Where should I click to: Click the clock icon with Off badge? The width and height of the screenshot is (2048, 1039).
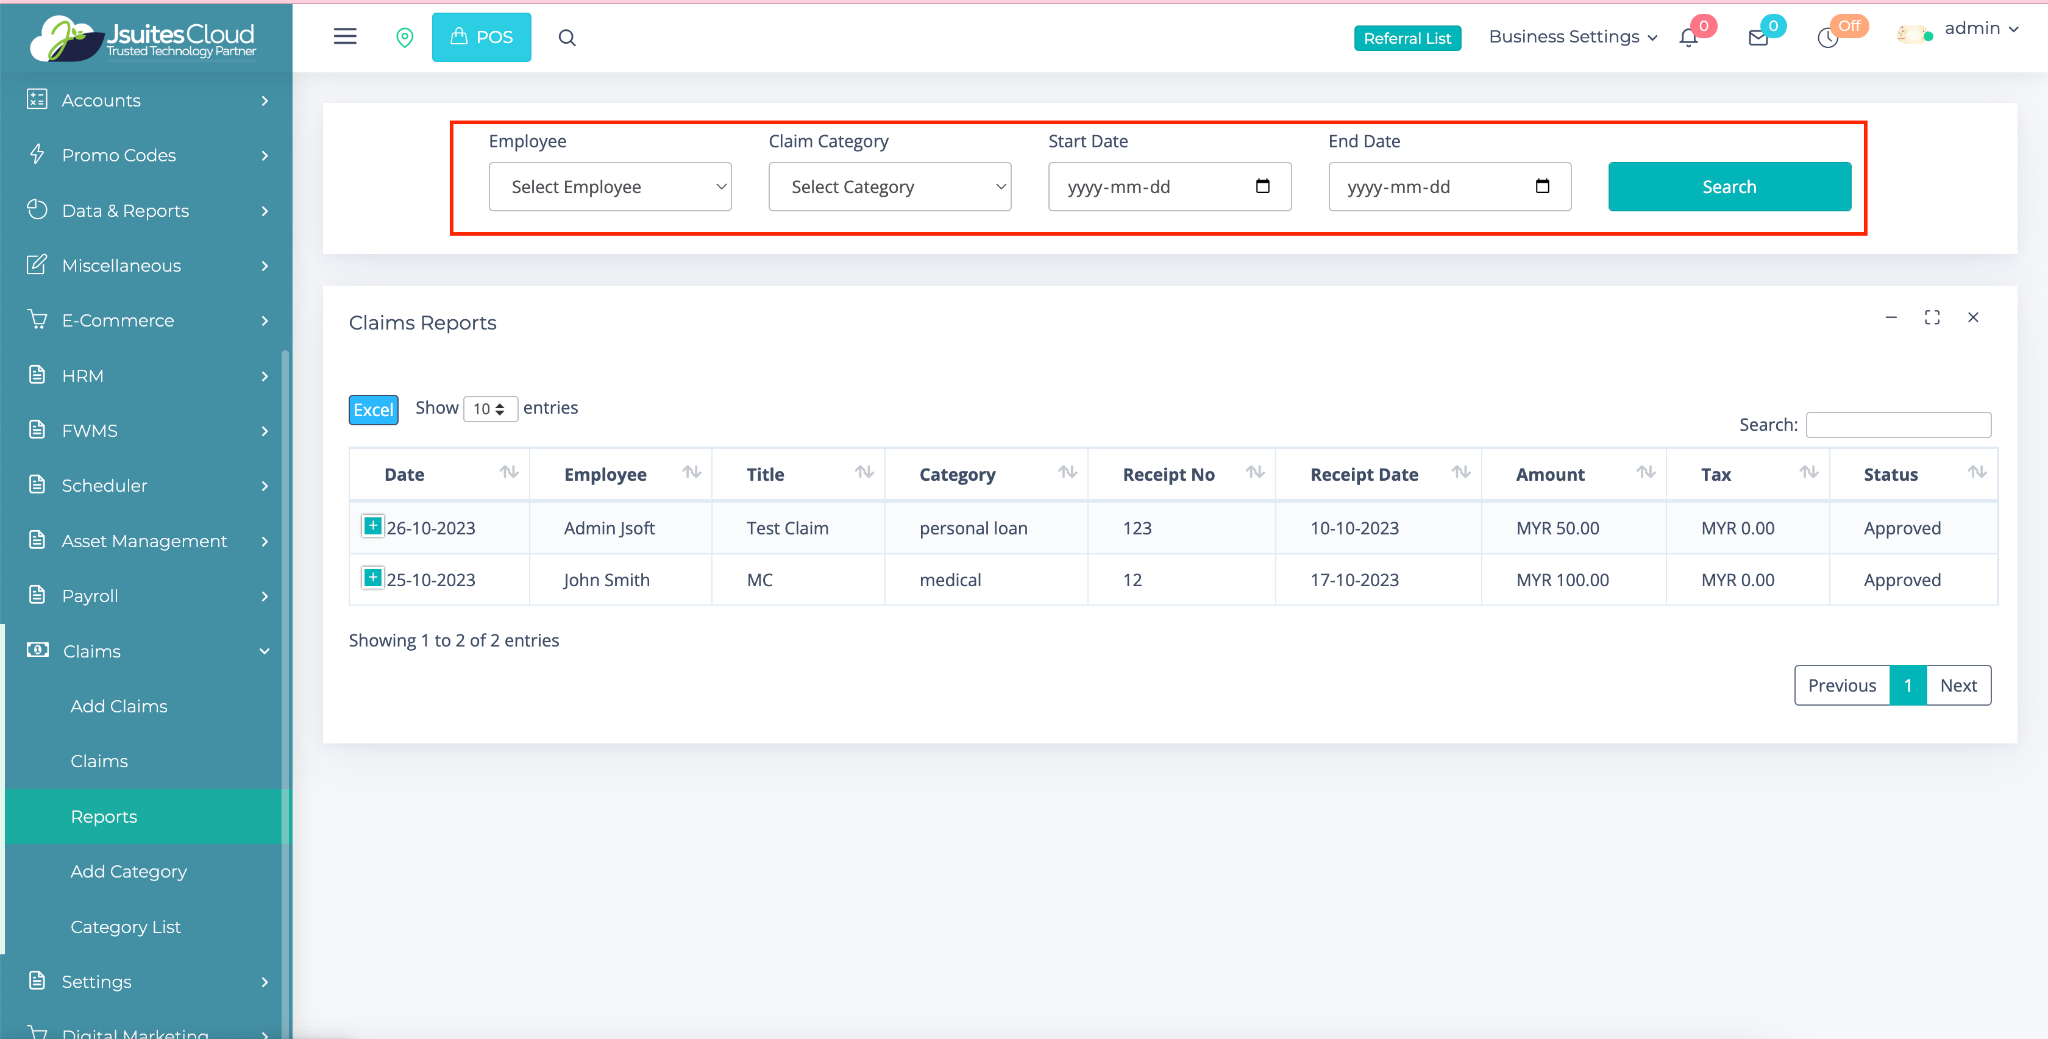pos(1828,38)
